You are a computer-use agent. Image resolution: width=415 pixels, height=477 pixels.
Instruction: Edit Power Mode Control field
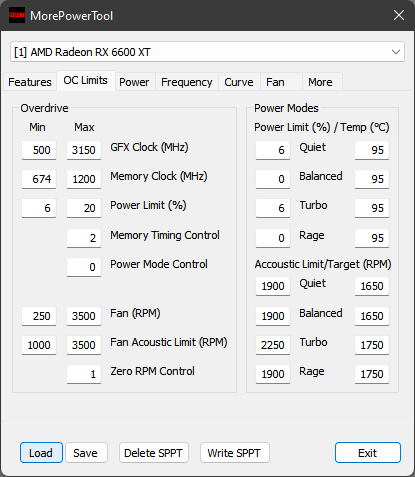tap(84, 267)
